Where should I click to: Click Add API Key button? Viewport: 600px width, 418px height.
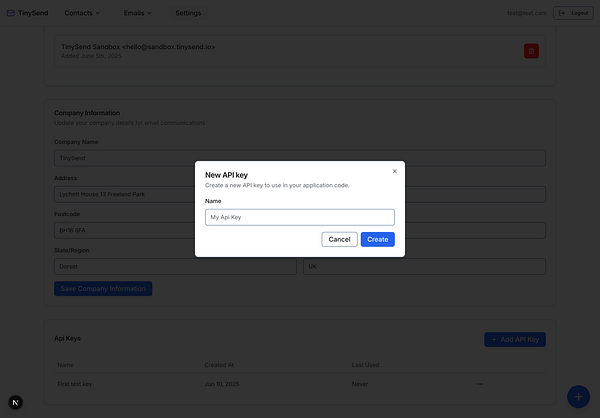pyautogui.click(x=515, y=340)
